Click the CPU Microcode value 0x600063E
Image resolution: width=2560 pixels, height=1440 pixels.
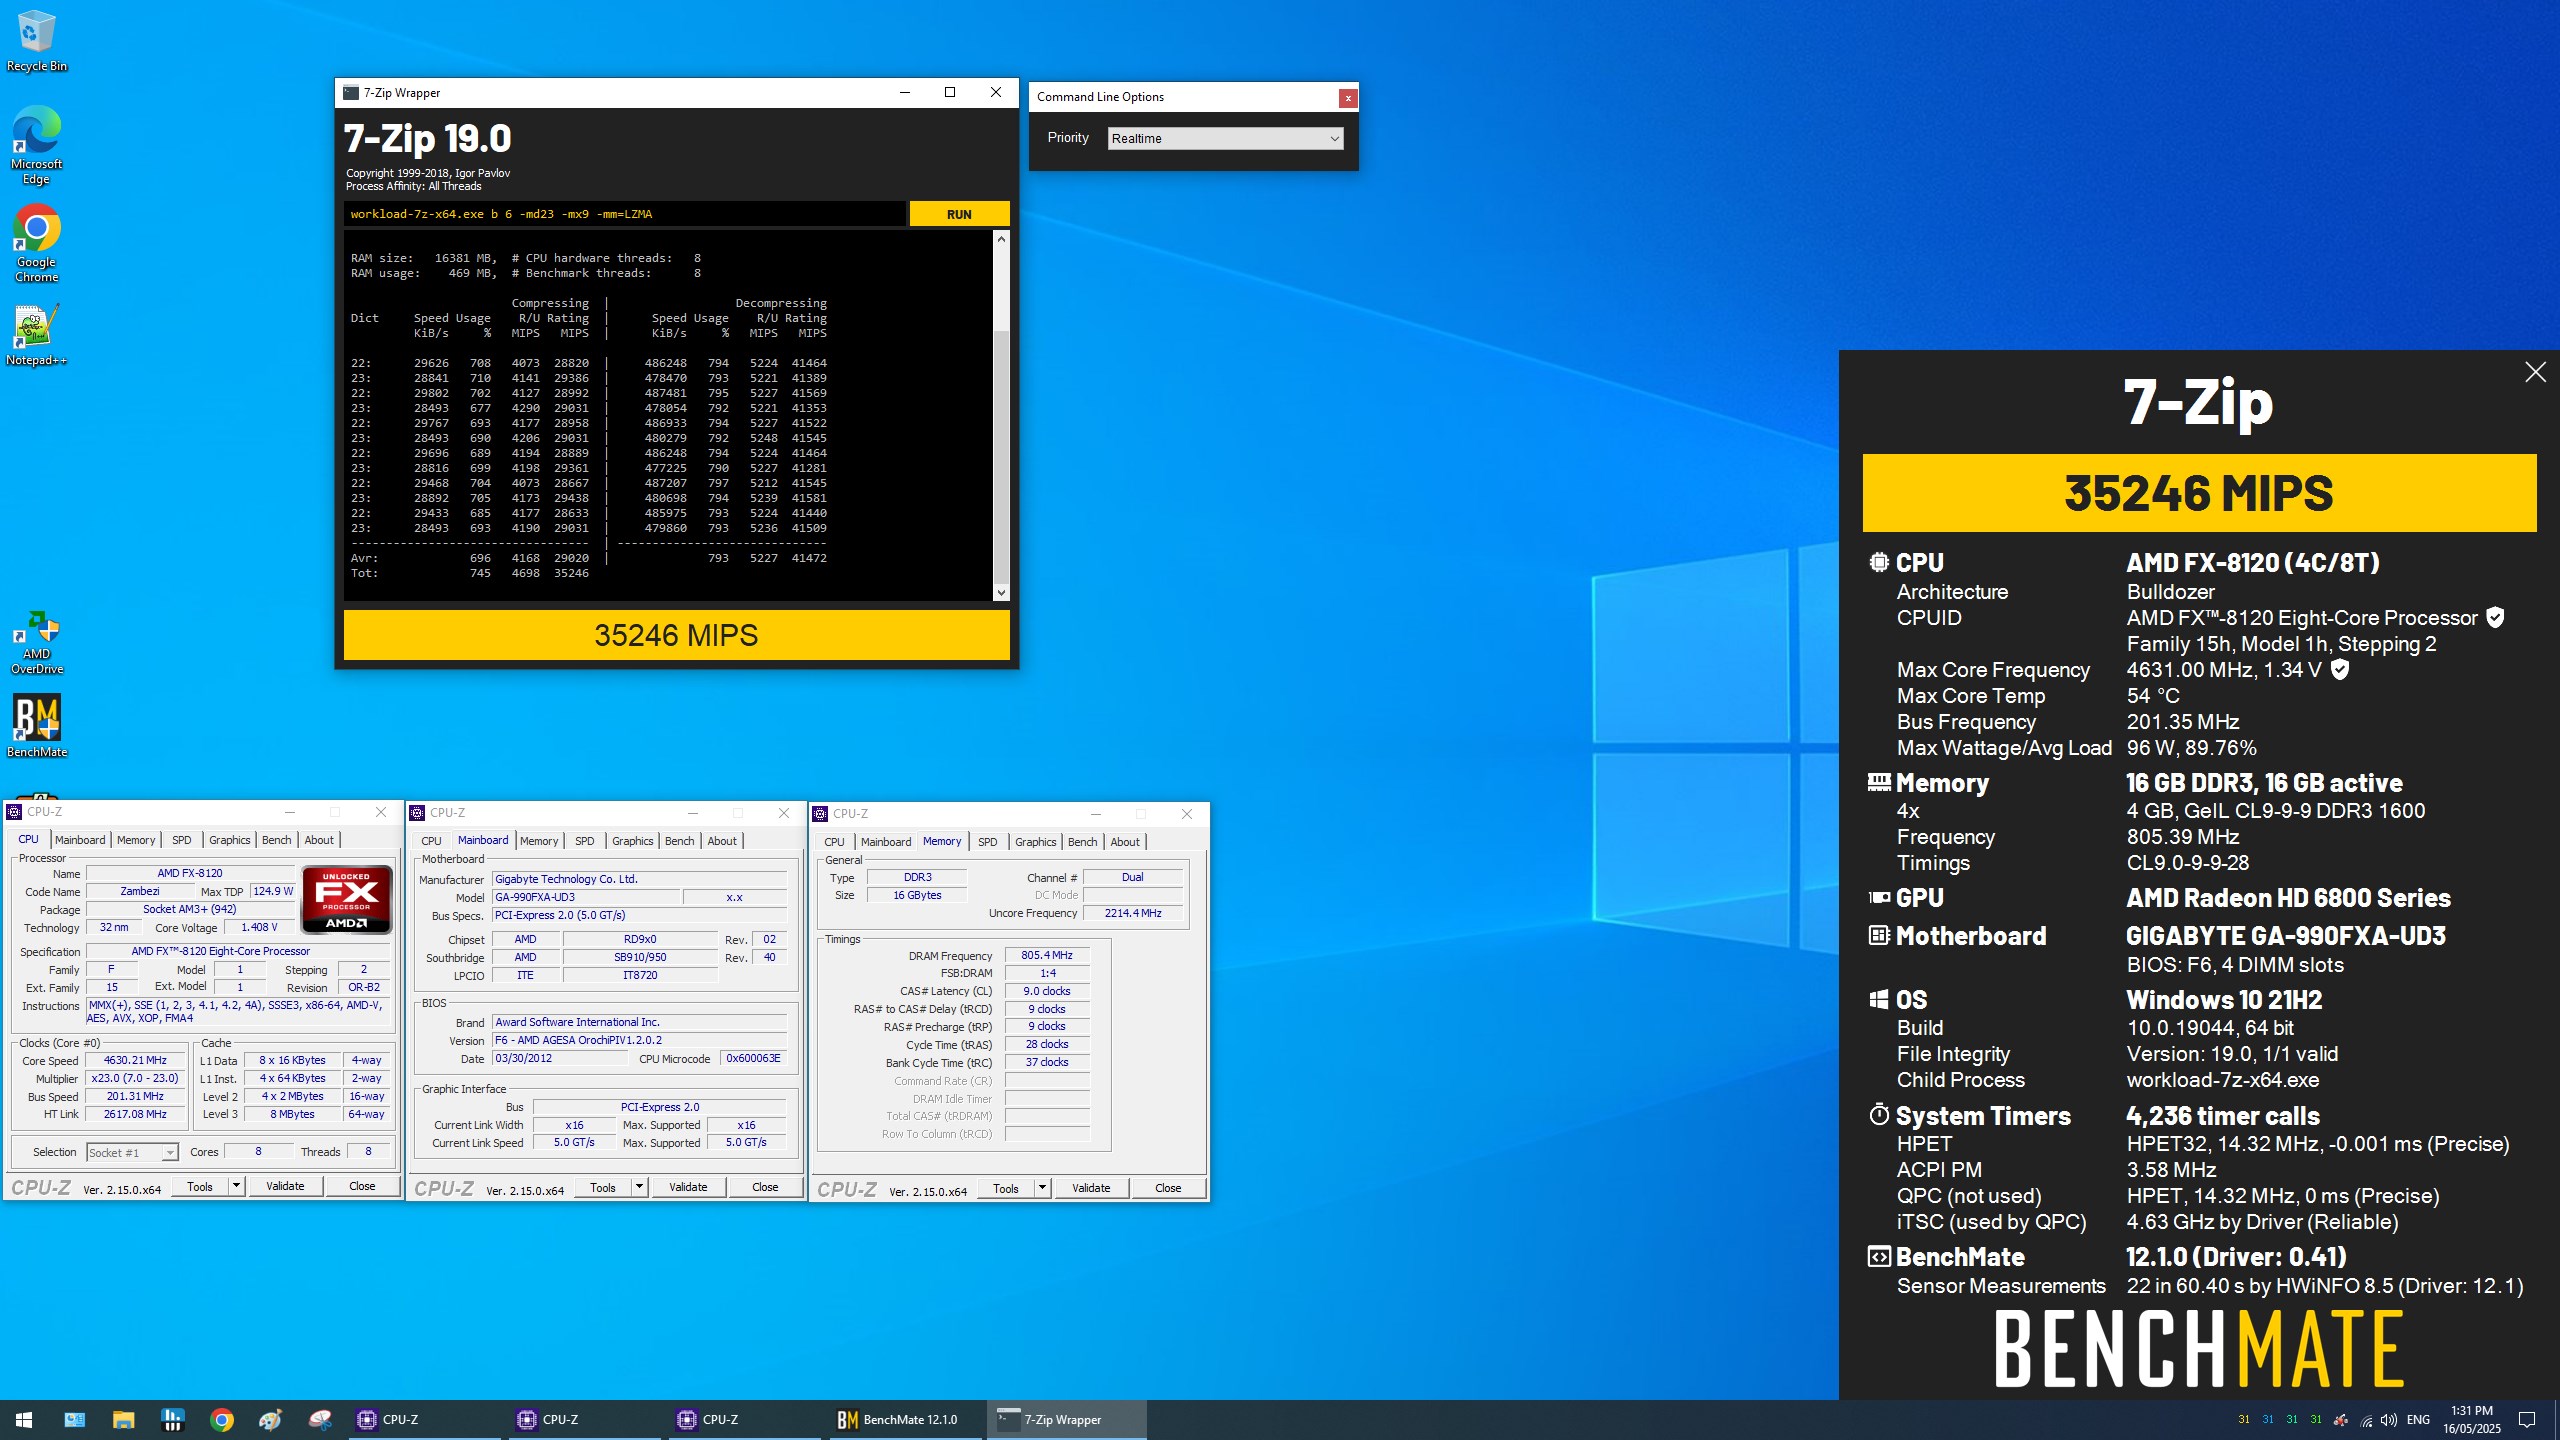tap(754, 1058)
